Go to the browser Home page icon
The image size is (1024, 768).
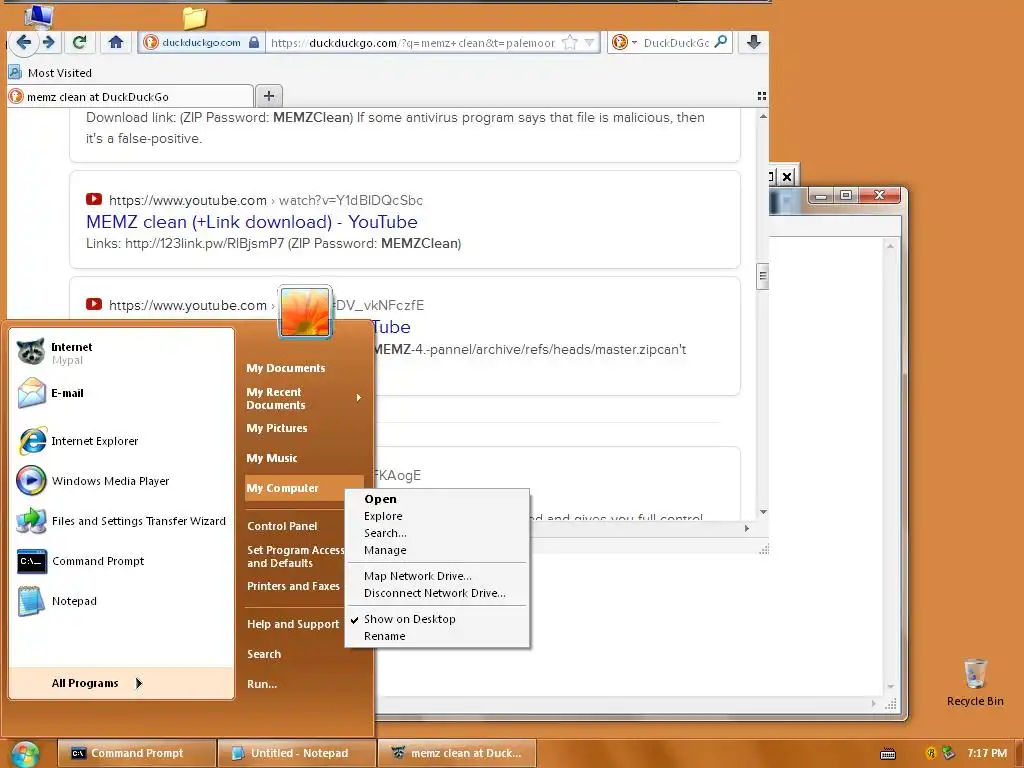116,42
